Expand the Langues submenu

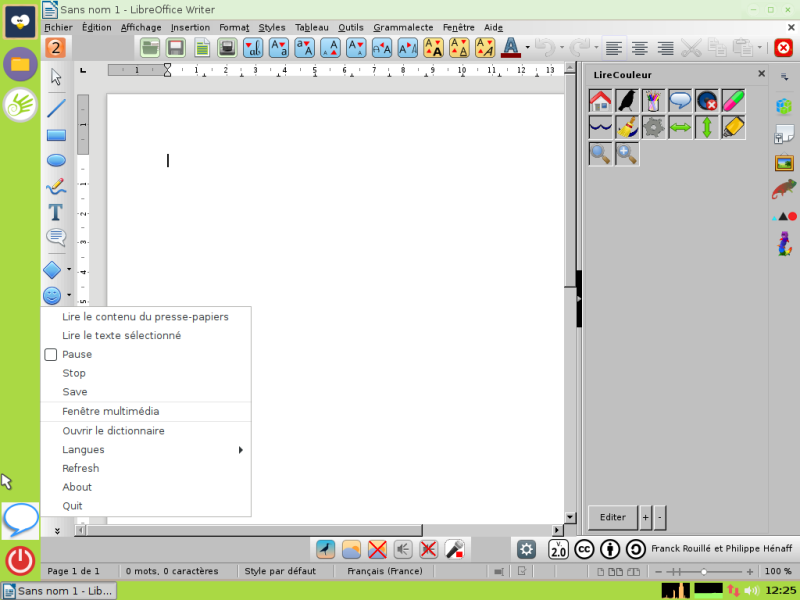146,449
